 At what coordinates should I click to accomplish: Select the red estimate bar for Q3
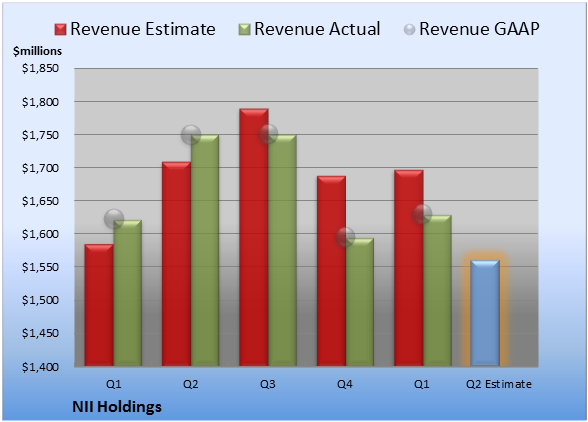click(254, 237)
